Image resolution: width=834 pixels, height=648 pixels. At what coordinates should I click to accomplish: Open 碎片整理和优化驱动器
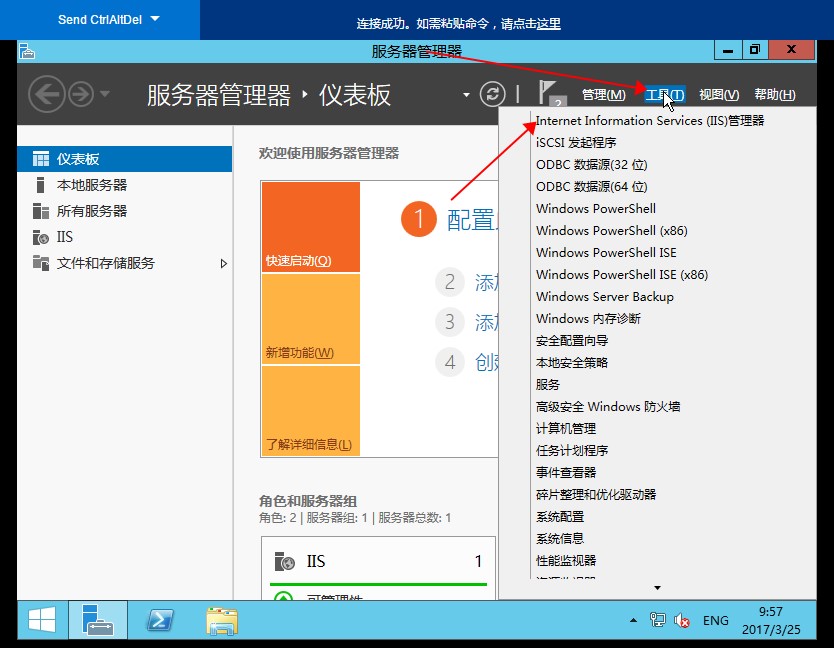pyautogui.click(x=596, y=495)
